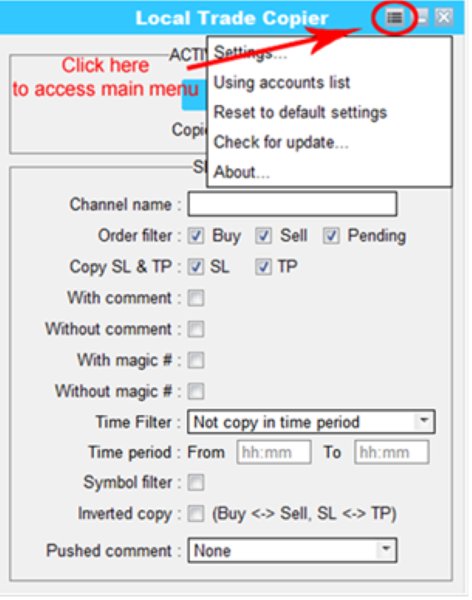Uncheck the Sell order filter checkbox

pyautogui.click(x=263, y=236)
